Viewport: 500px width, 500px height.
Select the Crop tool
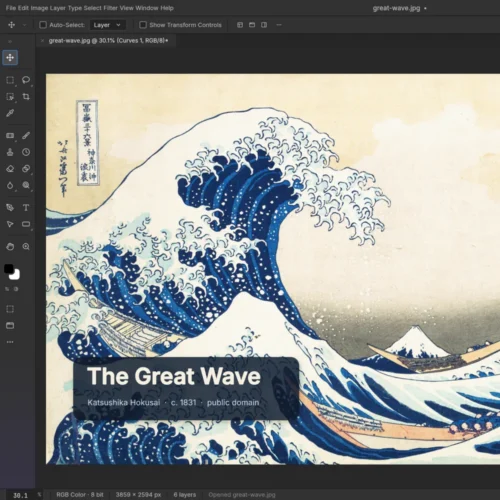pyautogui.click(x=26, y=97)
